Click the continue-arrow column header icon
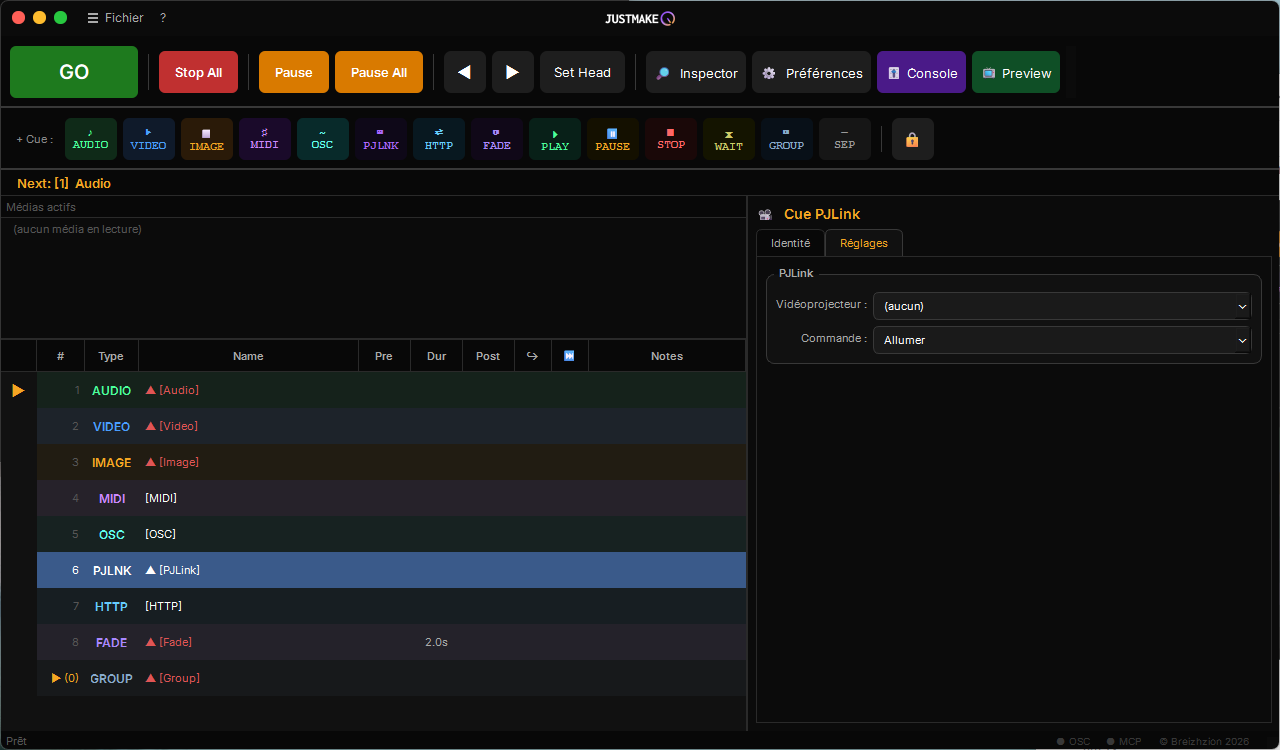Viewport: 1280px width, 750px height. coord(532,356)
